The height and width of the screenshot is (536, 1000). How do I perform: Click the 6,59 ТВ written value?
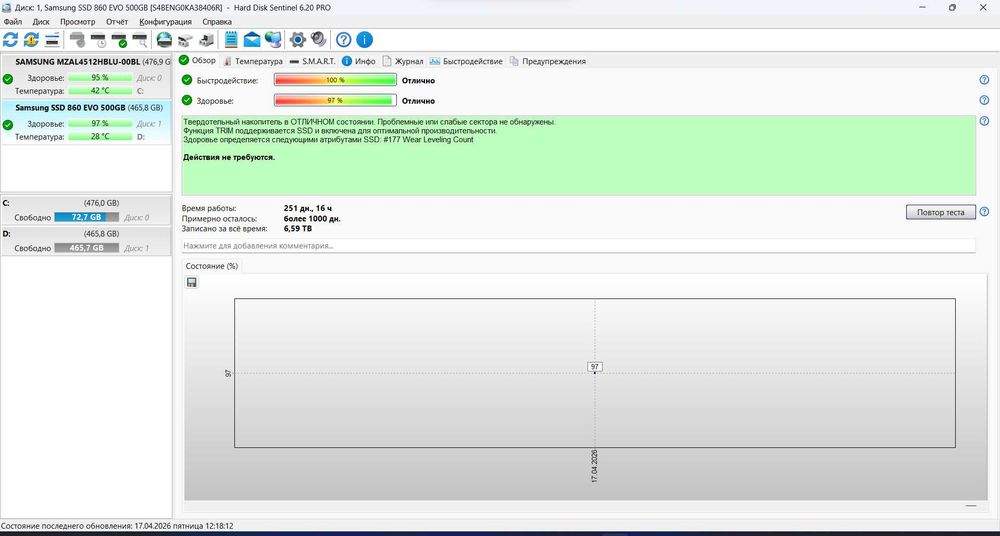[x=298, y=228]
